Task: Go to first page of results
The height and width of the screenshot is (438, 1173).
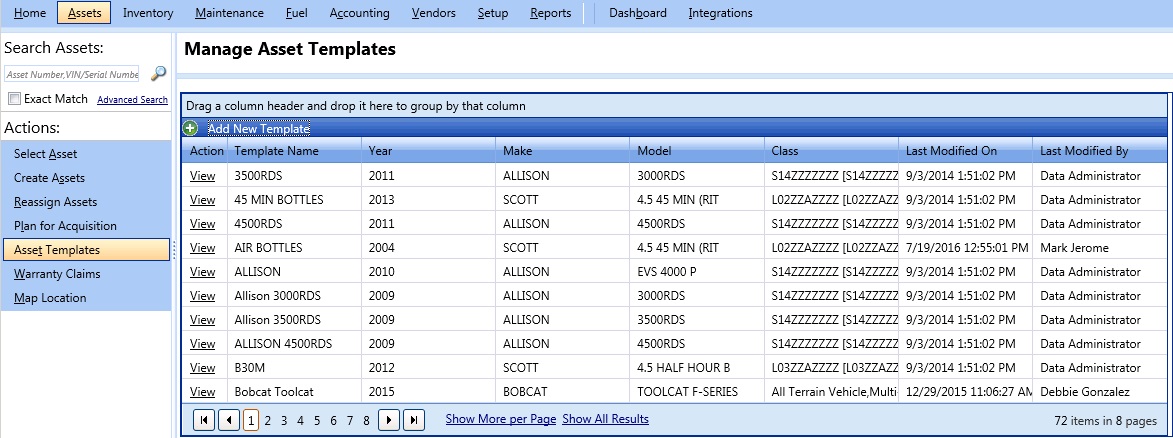Action: pyautogui.click(x=203, y=420)
